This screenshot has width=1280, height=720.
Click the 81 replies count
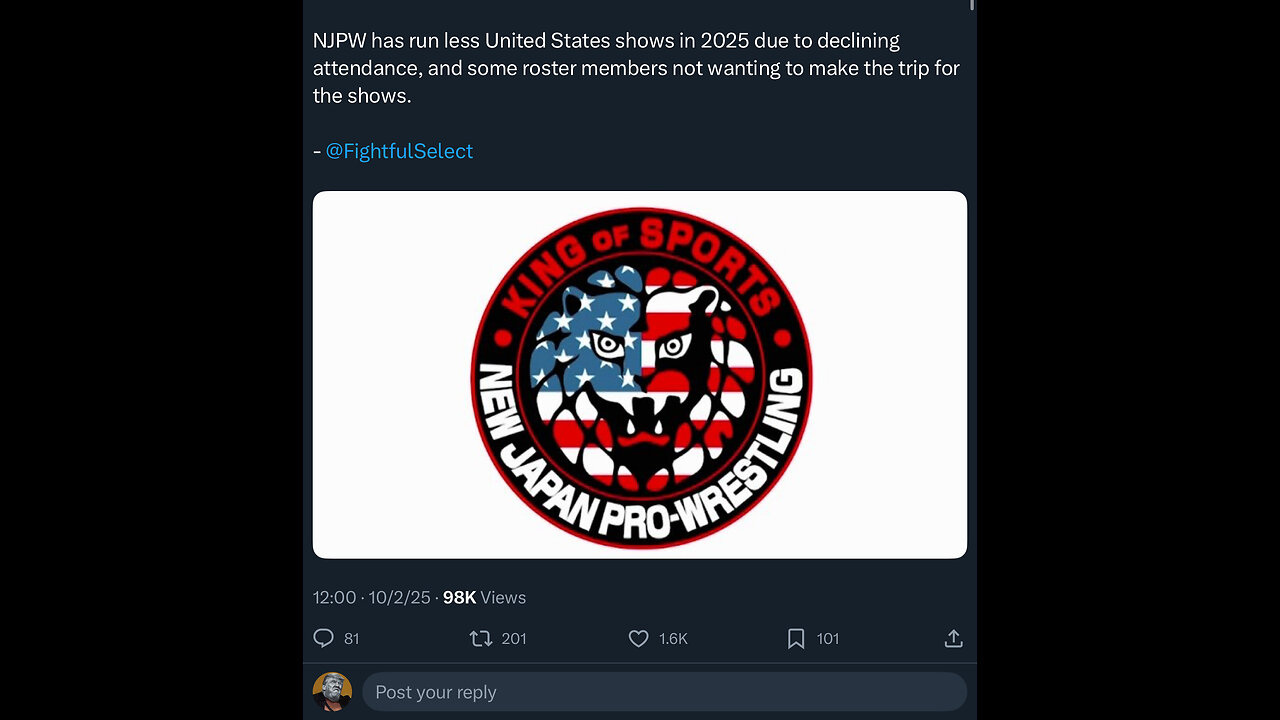pos(351,639)
